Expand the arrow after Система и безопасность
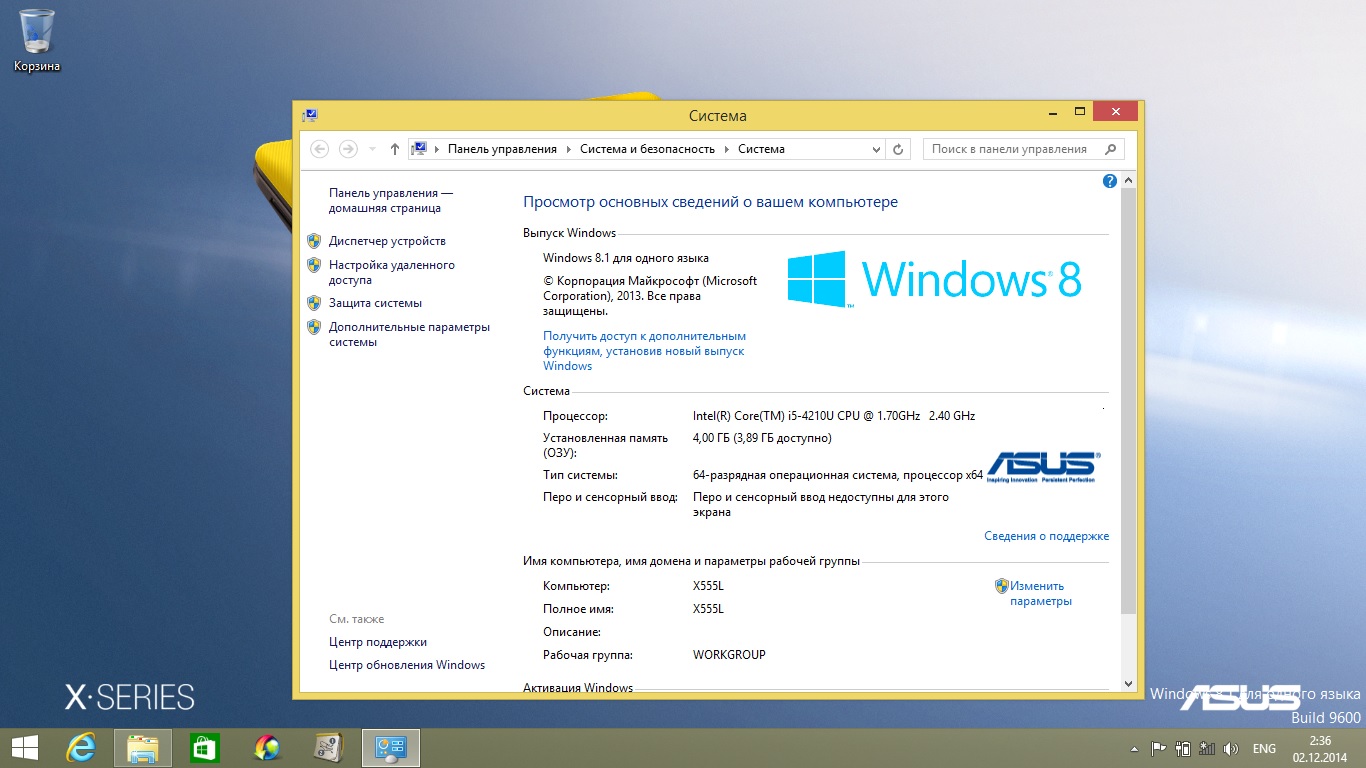The width and height of the screenshot is (1366, 768). (727, 149)
